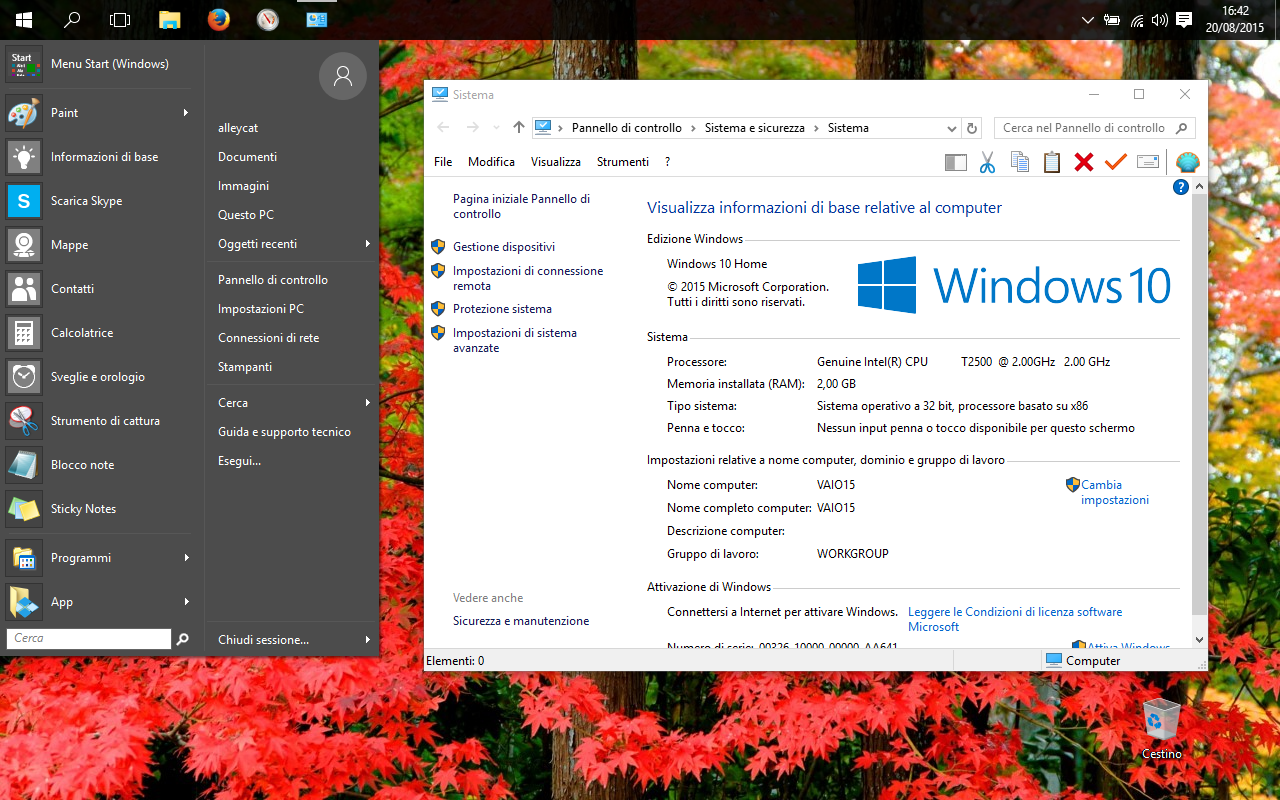This screenshot has height=800, width=1280.
Task: Show hidden tray icons chevron
Action: pos(1089,20)
